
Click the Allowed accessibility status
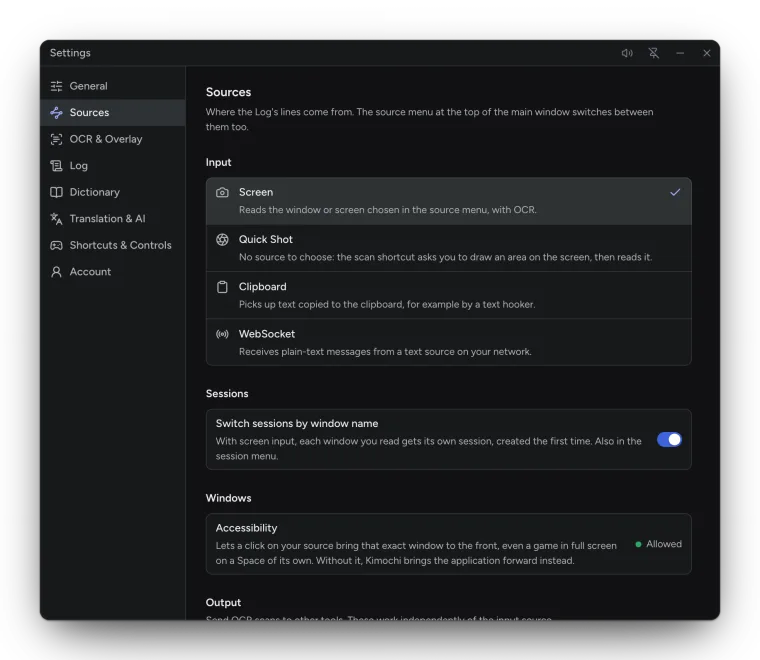tap(659, 544)
